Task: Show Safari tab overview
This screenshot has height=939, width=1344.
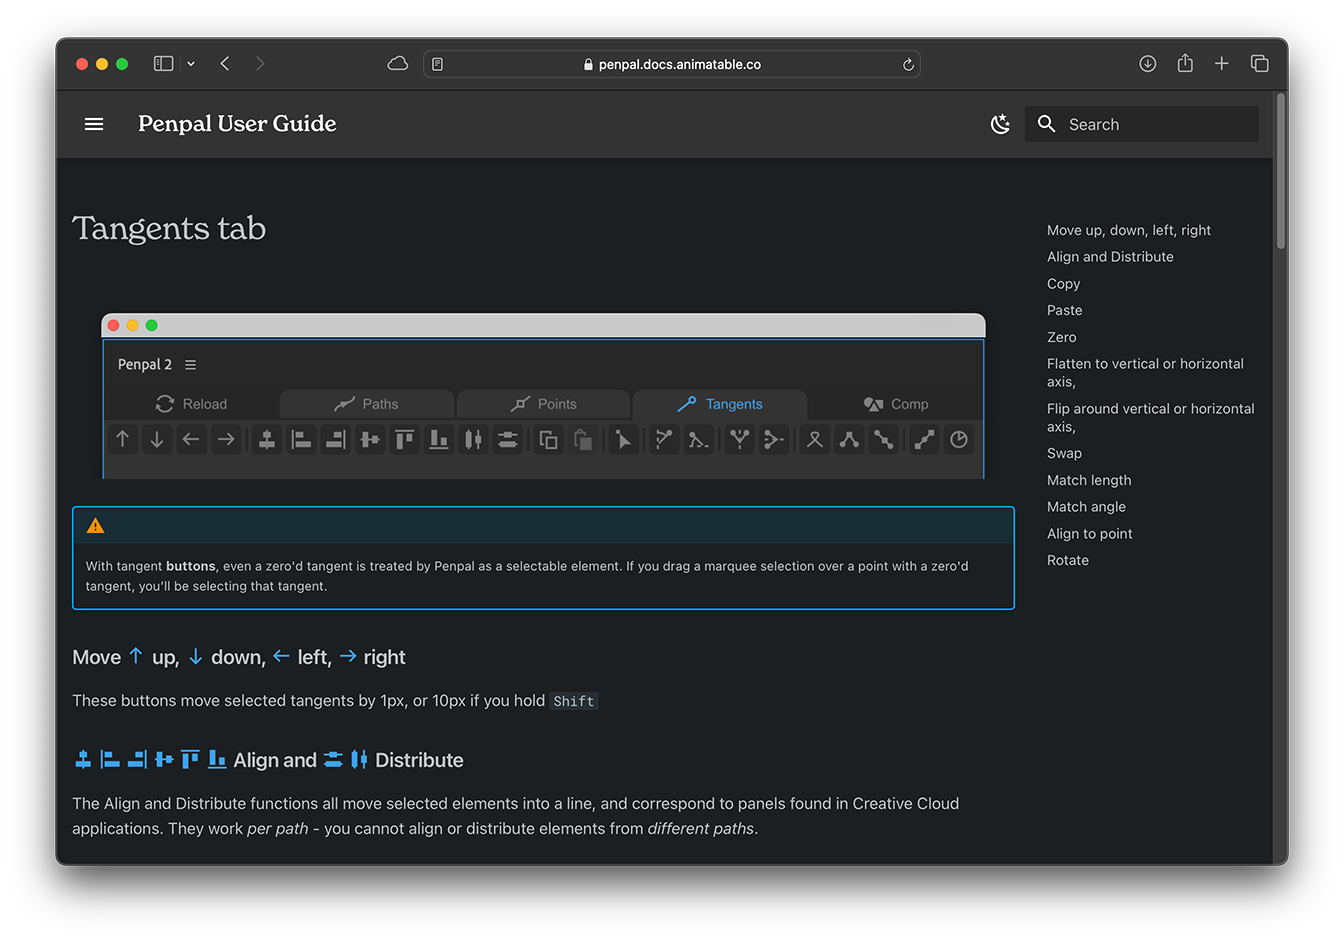Action: pos(1260,64)
